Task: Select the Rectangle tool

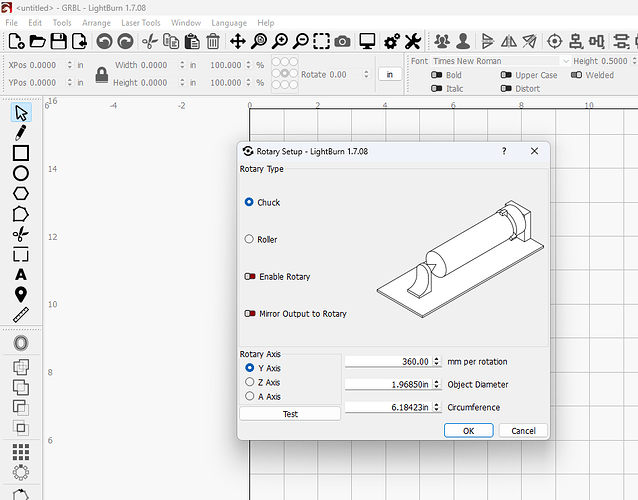Action: pyautogui.click(x=21, y=153)
